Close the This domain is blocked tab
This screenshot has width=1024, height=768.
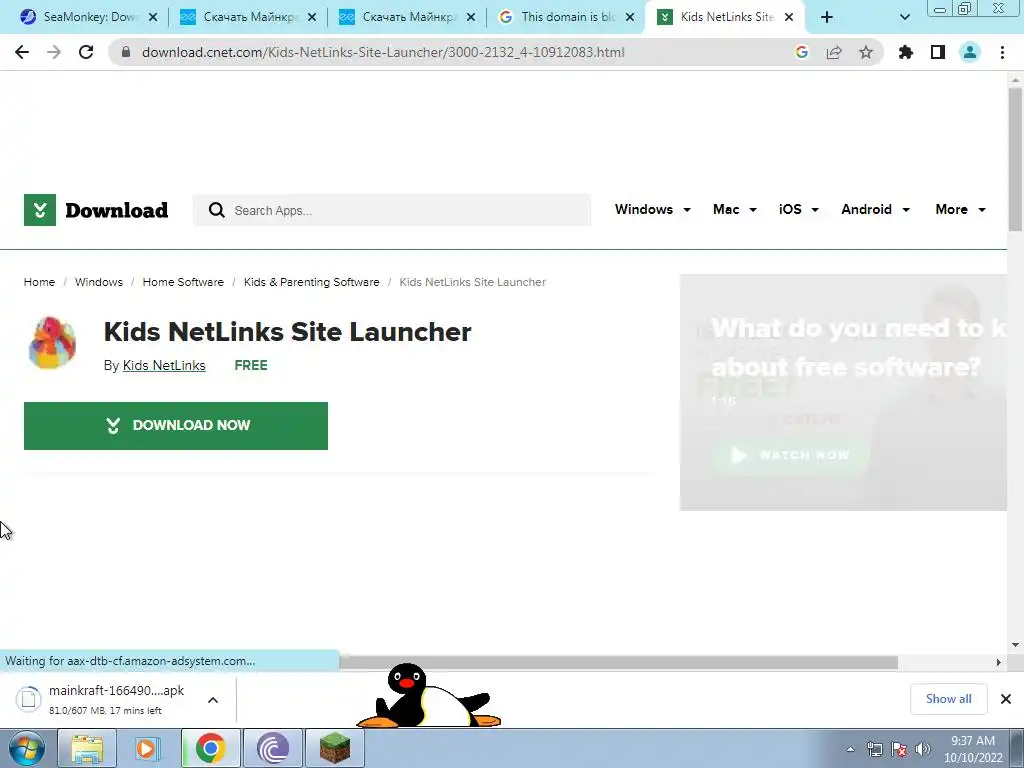[630, 17]
